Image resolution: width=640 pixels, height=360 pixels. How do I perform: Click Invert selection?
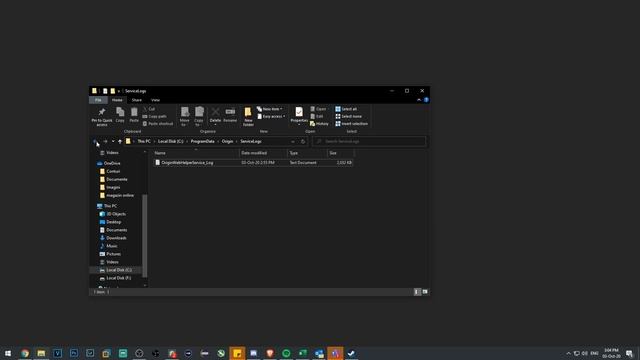point(351,124)
